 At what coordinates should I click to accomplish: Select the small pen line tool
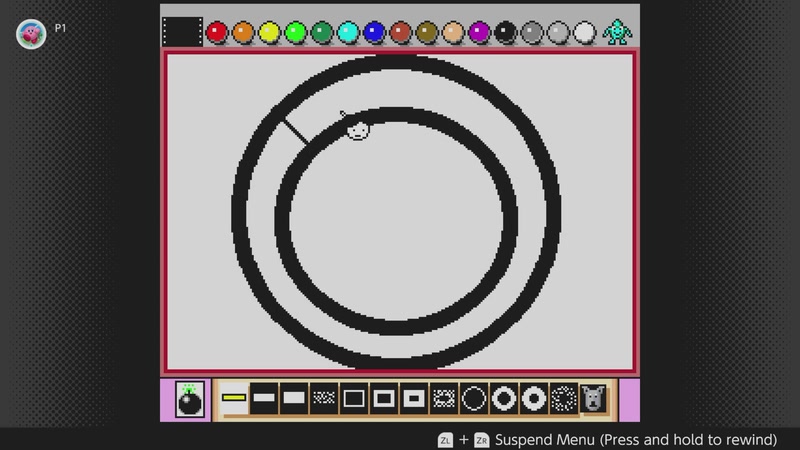click(234, 398)
